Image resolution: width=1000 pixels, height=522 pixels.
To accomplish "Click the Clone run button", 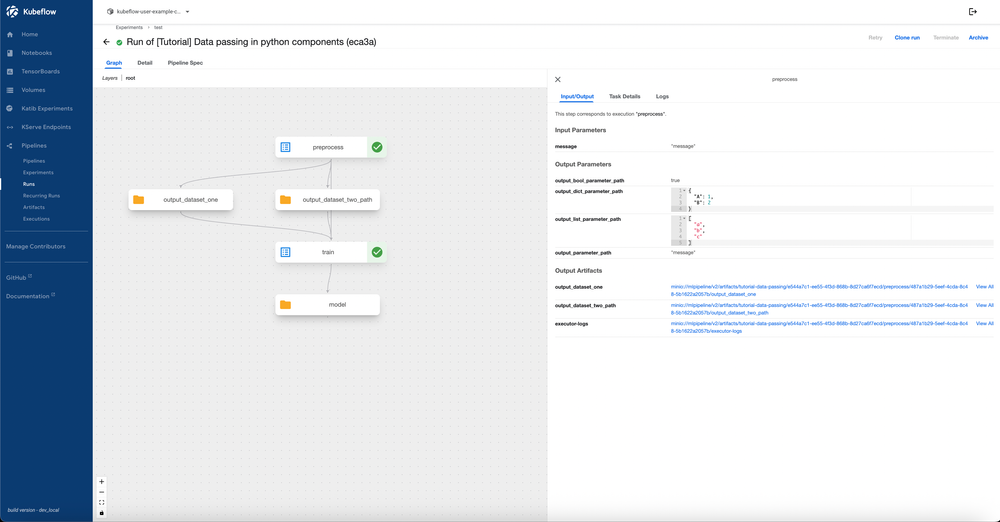I will 907,38.
